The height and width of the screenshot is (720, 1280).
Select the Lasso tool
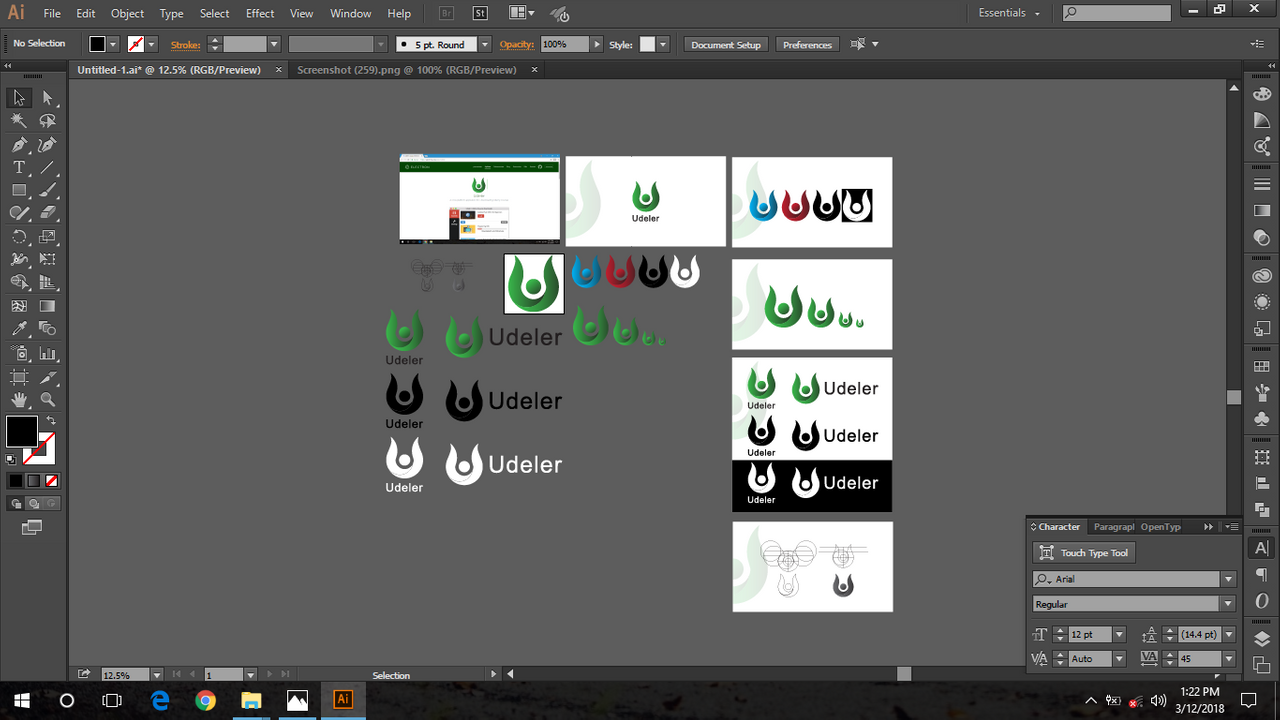[47, 121]
